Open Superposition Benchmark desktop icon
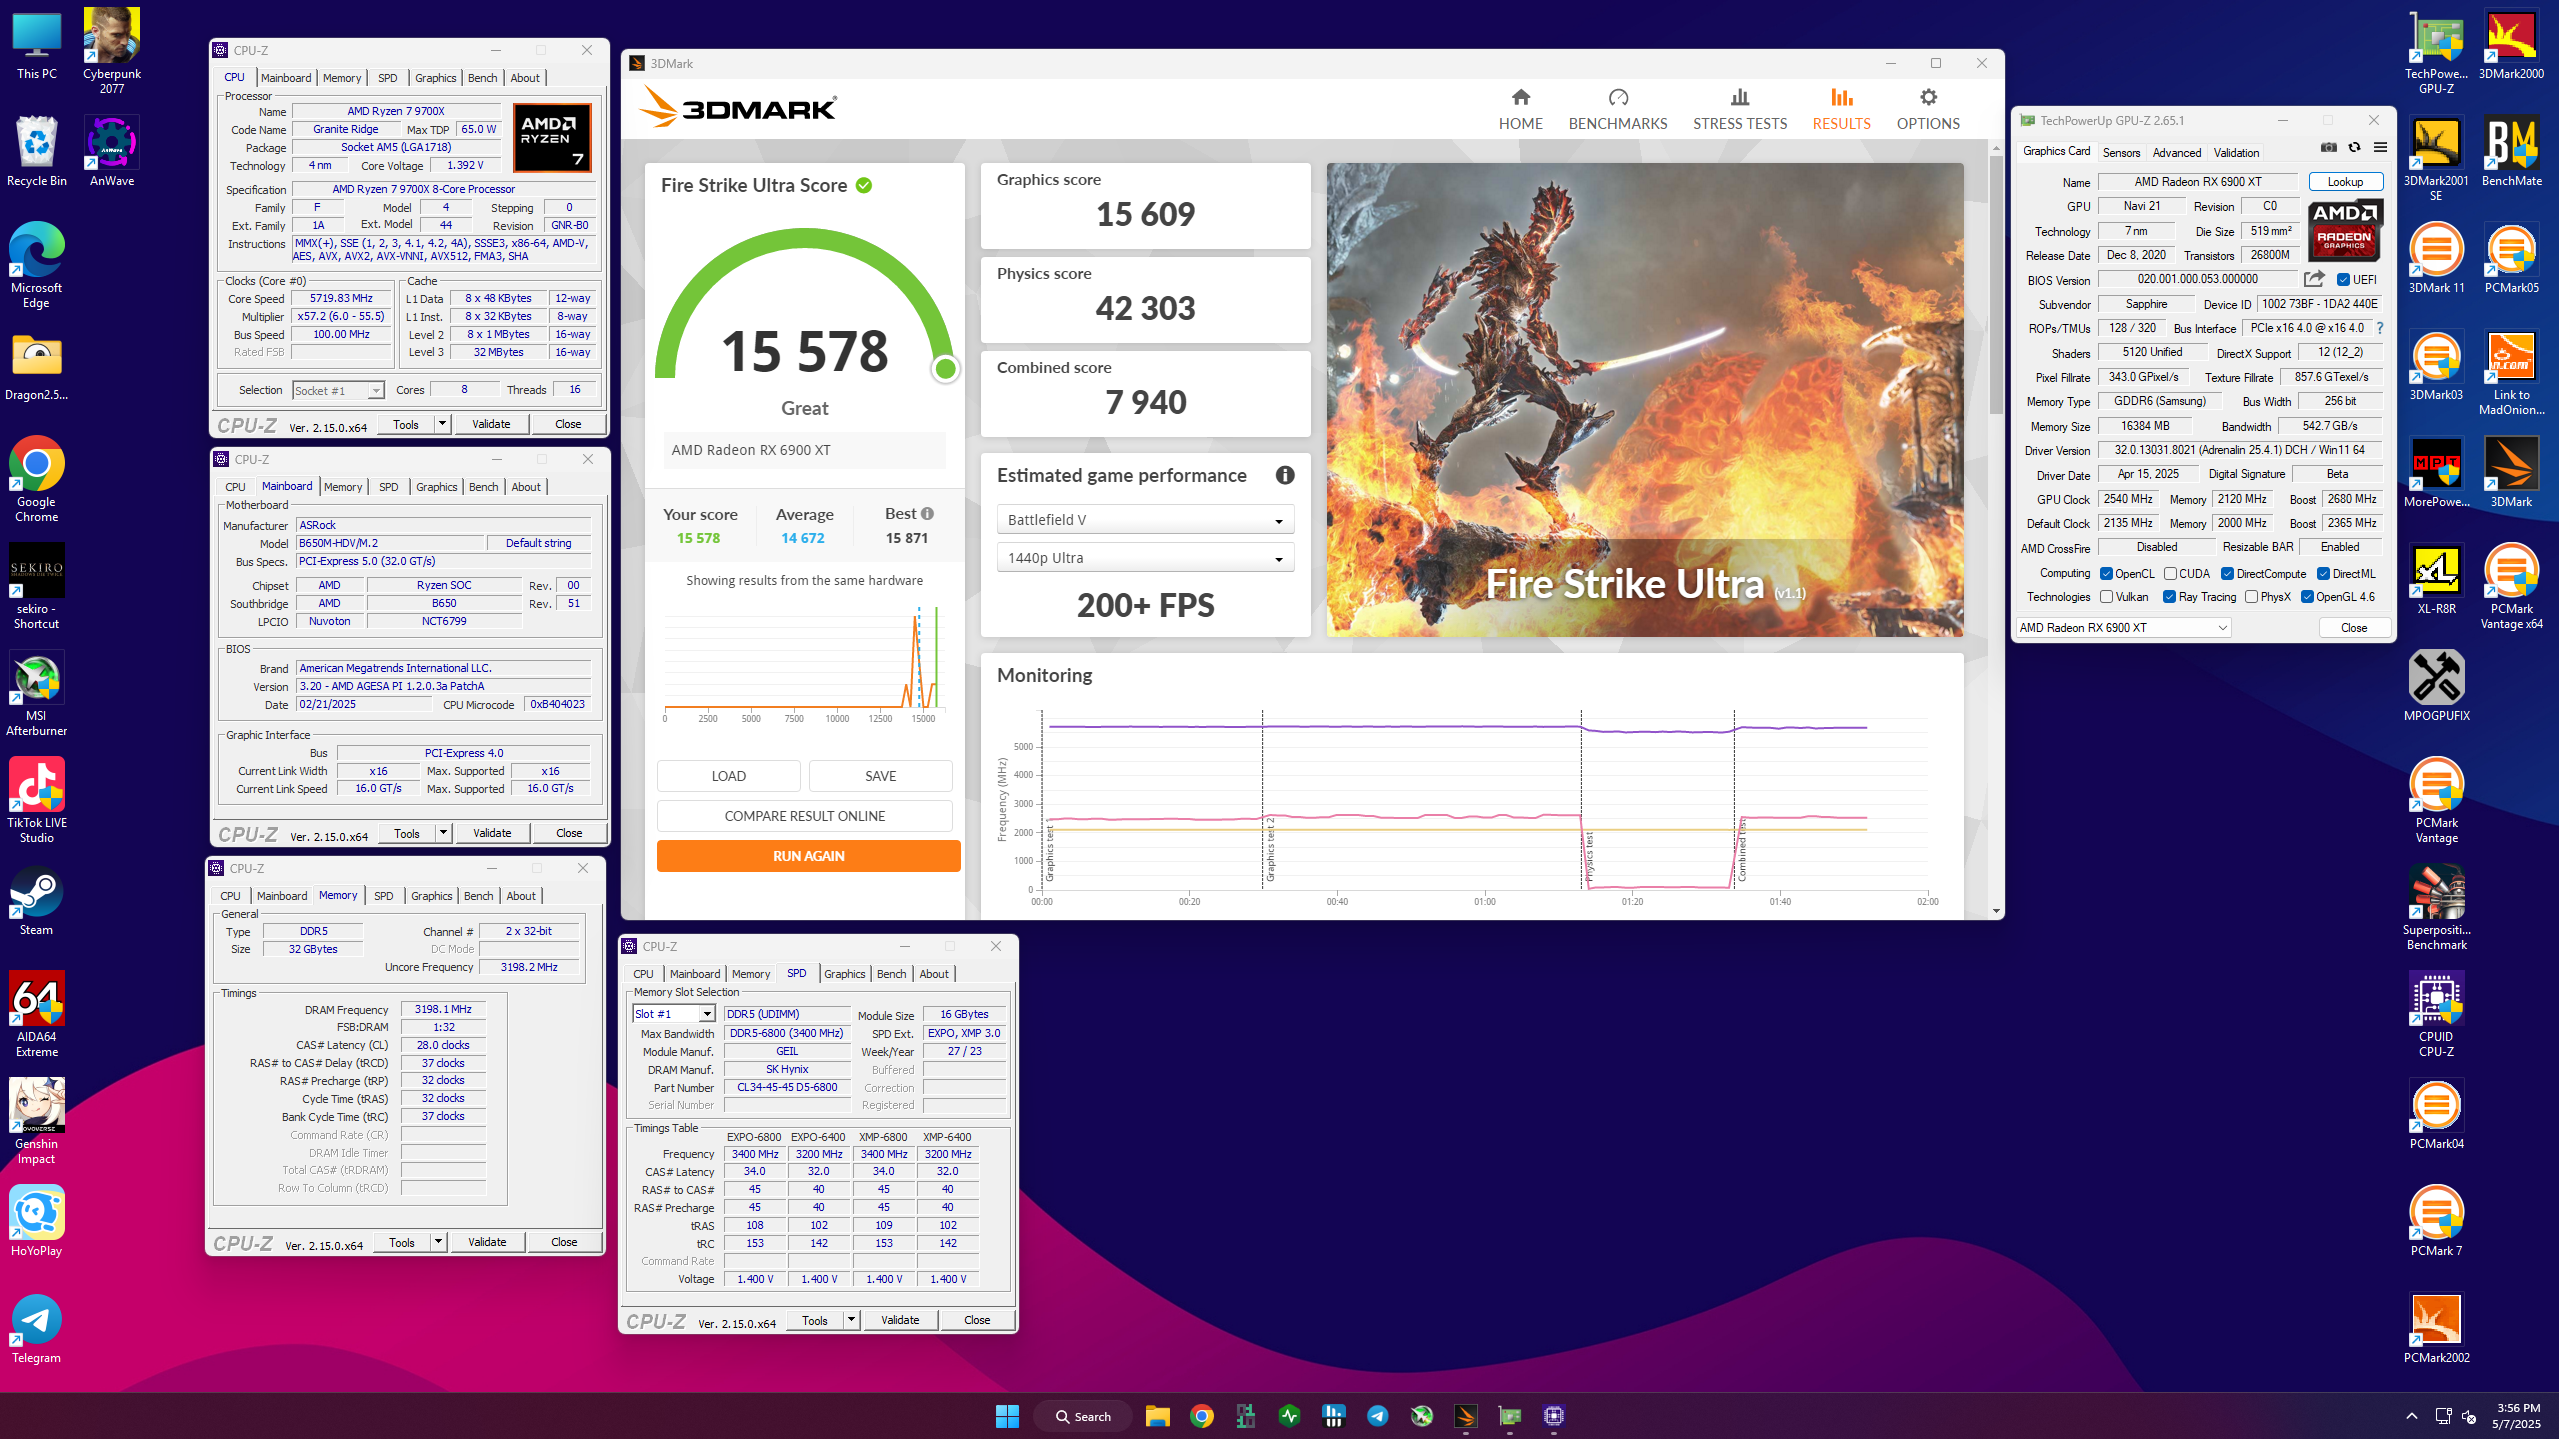This screenshot has height=1439, width=2559. (x=2436, y=908)
